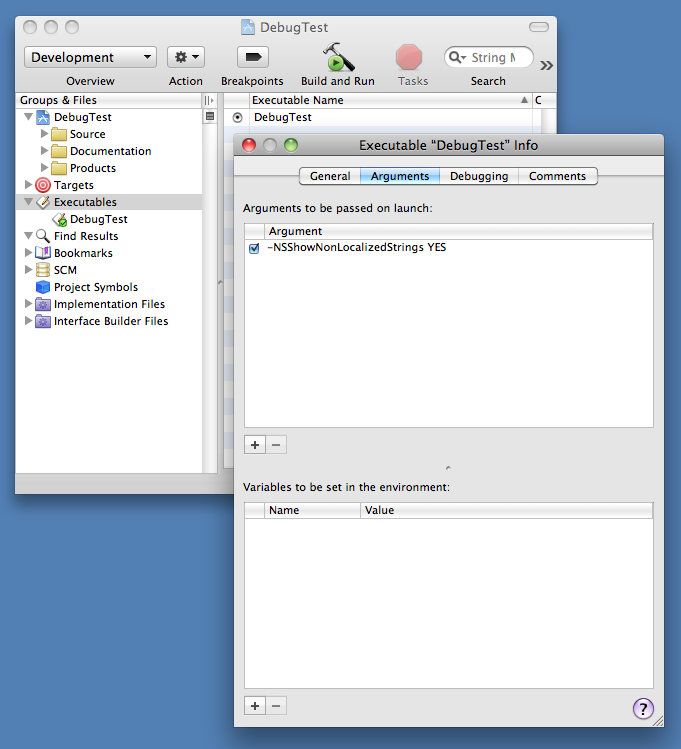
Task: Click the Build and Run hammer icon
Action: pyautogui.click(x=338, y=58)
